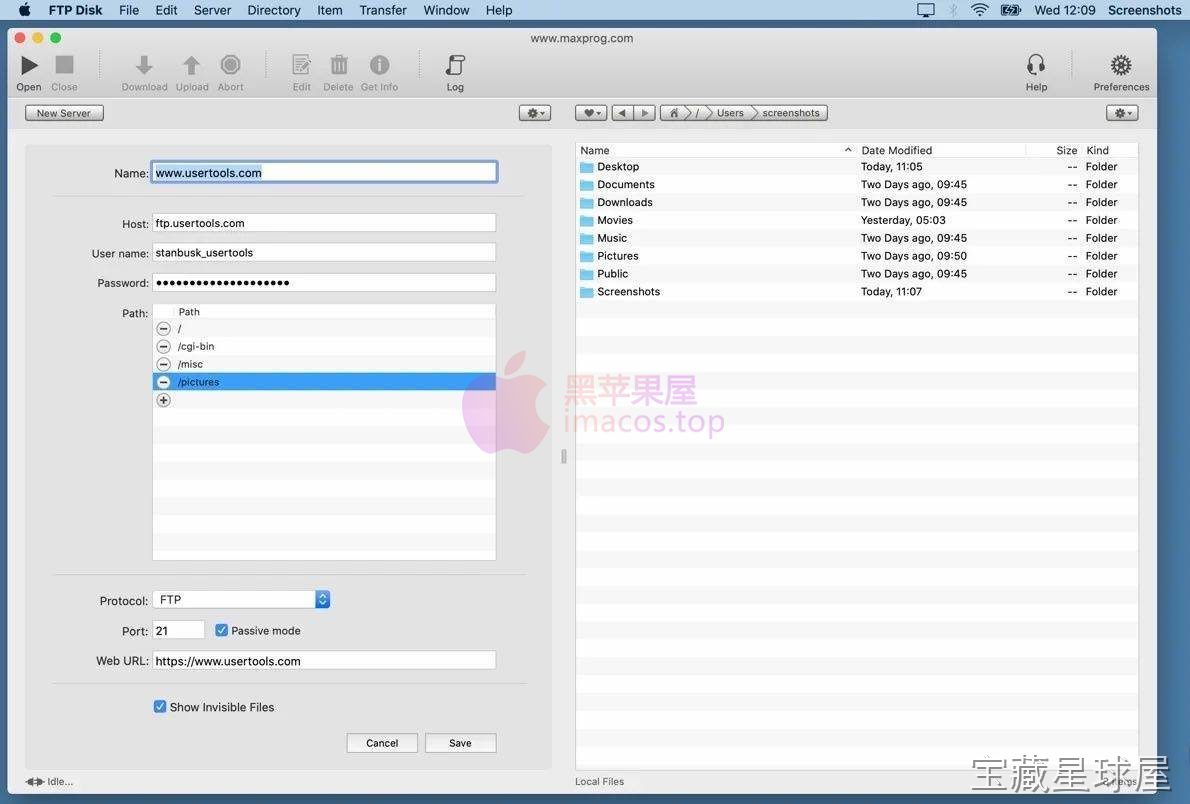Click the User name input field

[324, 253]
